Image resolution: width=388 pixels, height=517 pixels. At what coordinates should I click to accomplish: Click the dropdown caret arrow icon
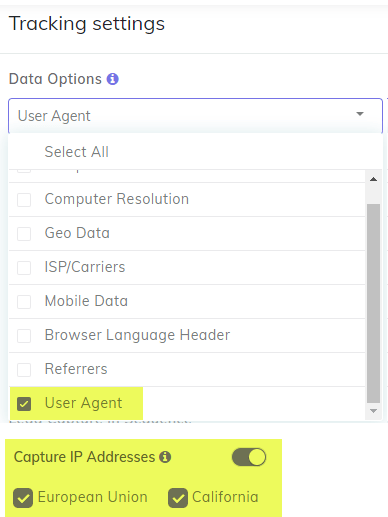[x=360, y=114]
